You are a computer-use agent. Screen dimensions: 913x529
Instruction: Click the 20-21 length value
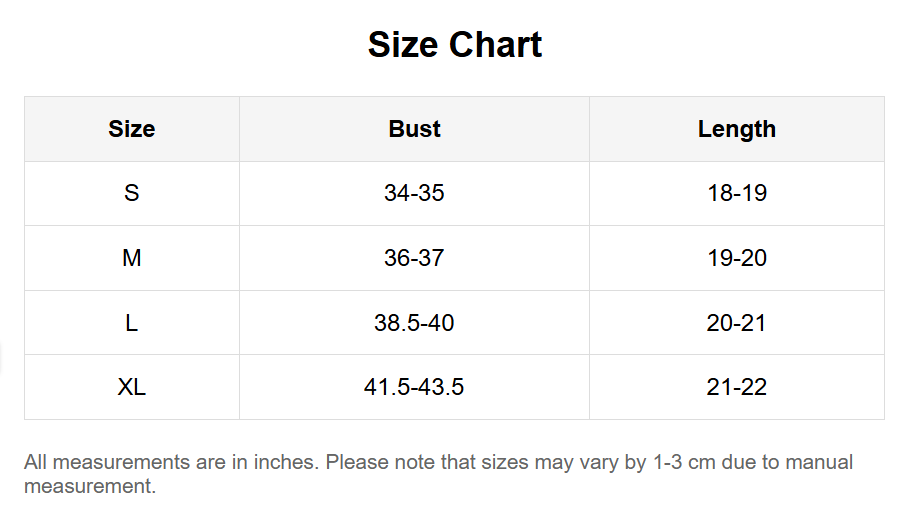(x=737, y=323)
